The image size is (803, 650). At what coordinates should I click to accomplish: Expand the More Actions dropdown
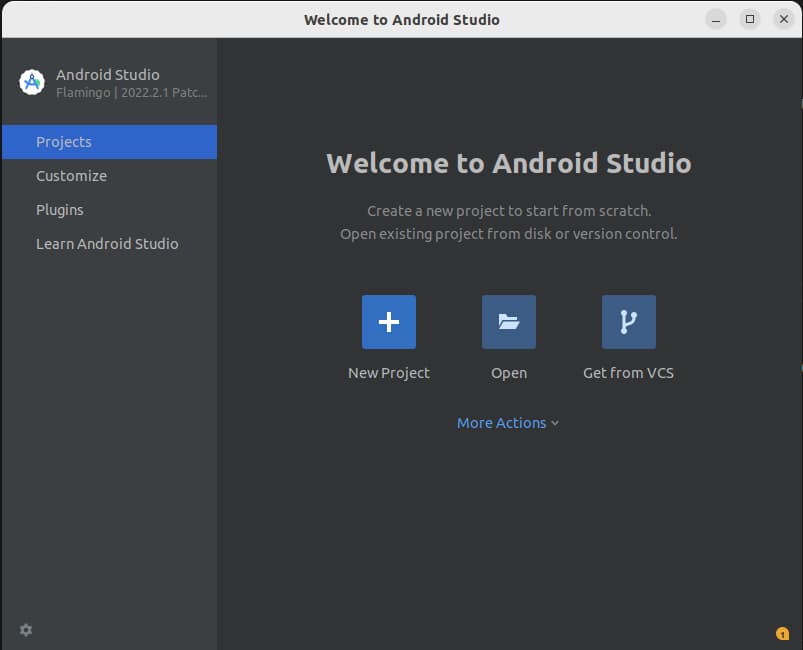508,423
